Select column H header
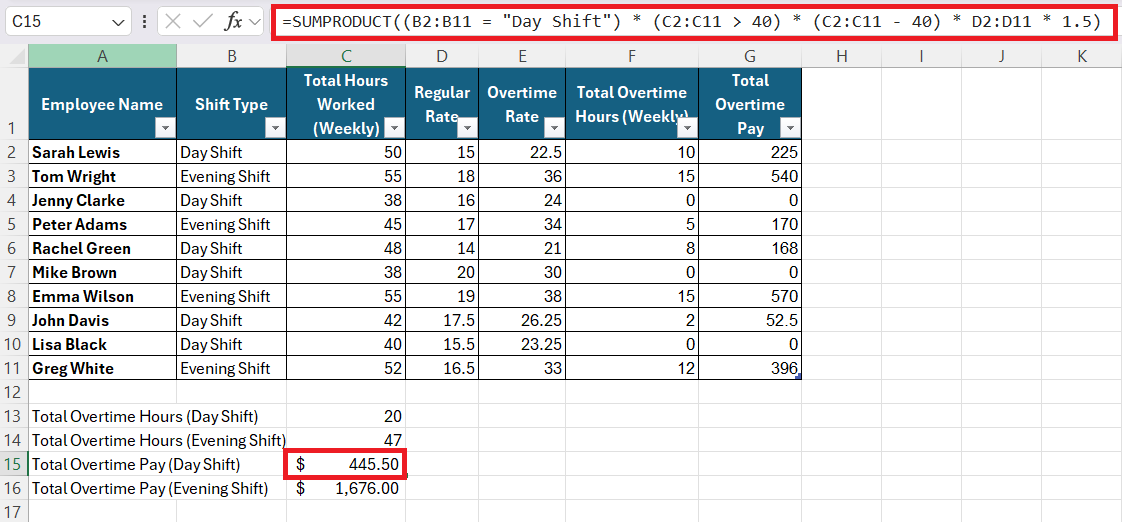The height and width of the screenshot is (522, 1122). [x=842, y=56]
